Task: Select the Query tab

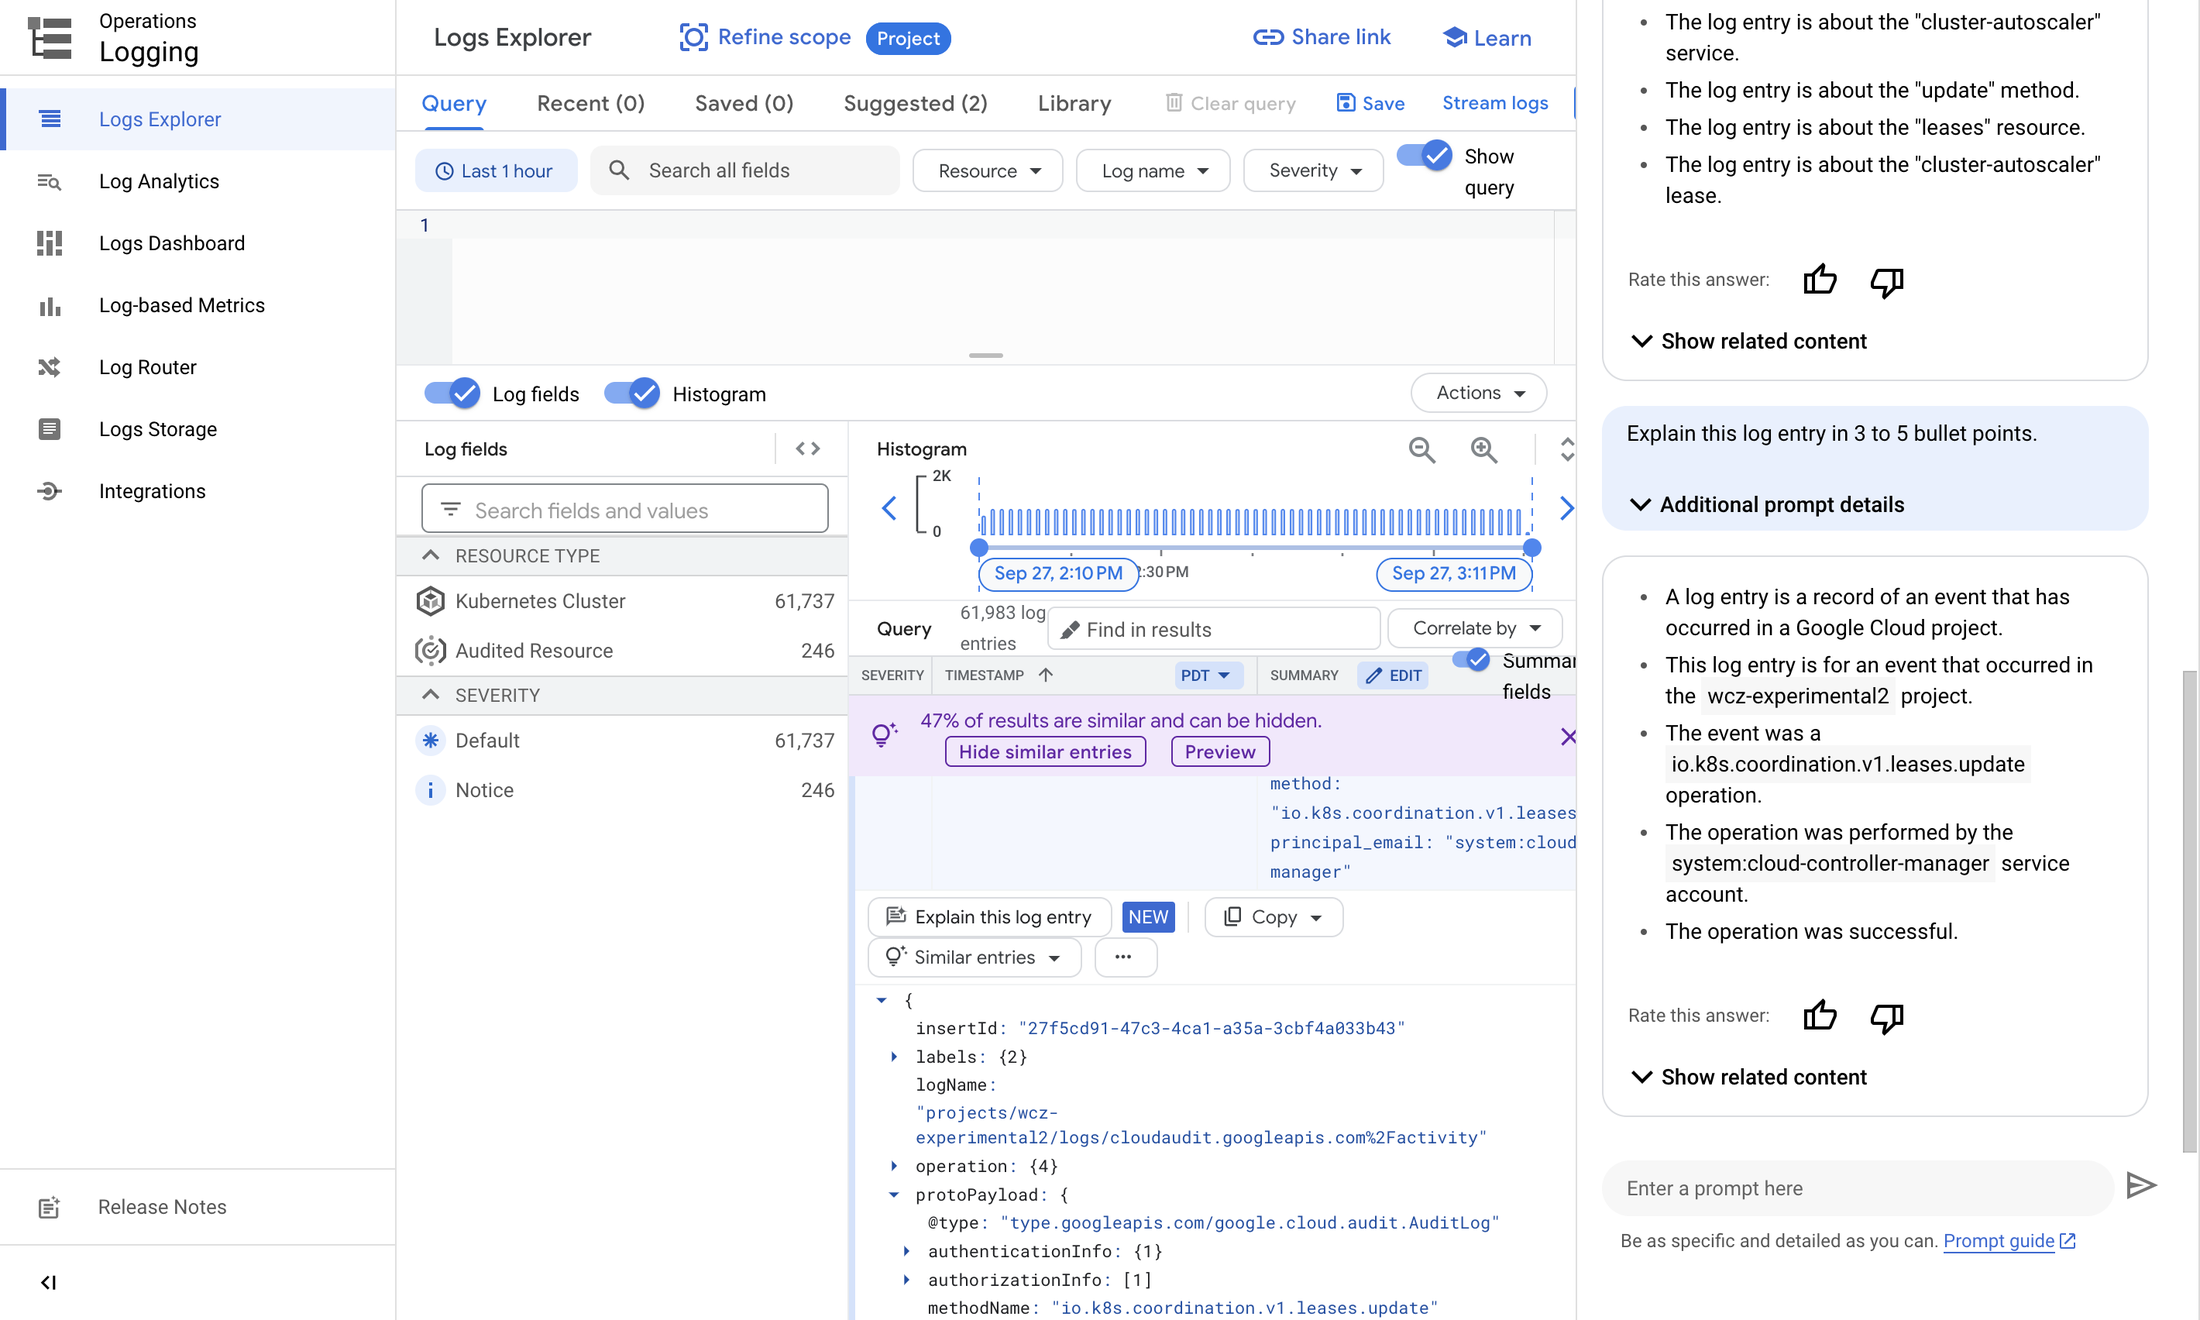Action: [454, 104]
